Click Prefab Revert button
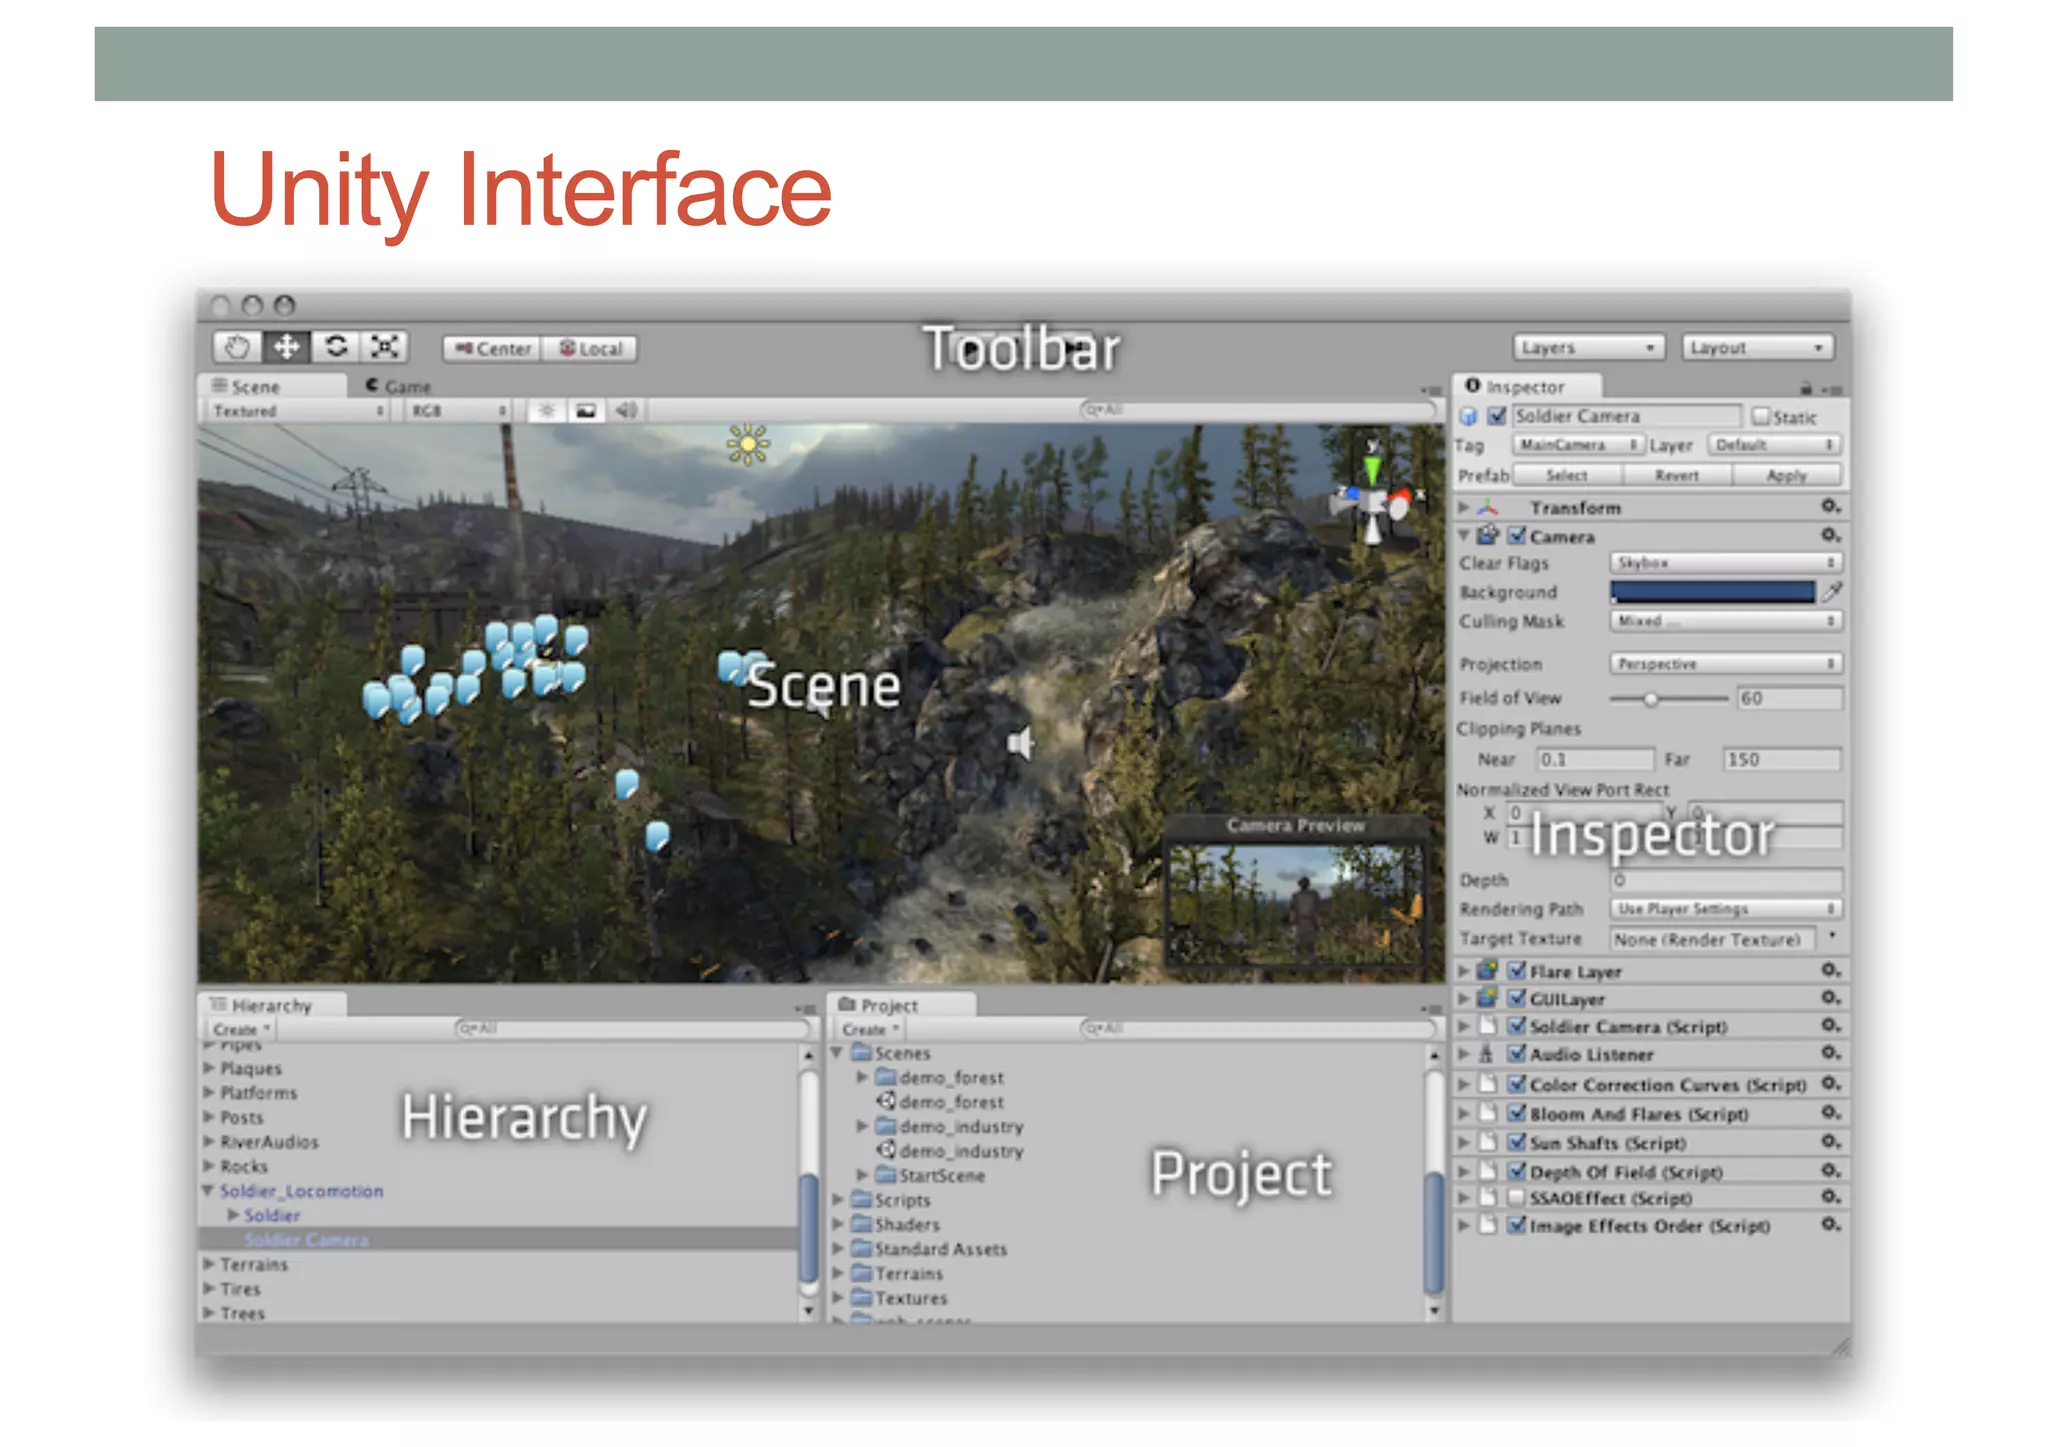2048x1447 pixels. [x=1677, y=475]
